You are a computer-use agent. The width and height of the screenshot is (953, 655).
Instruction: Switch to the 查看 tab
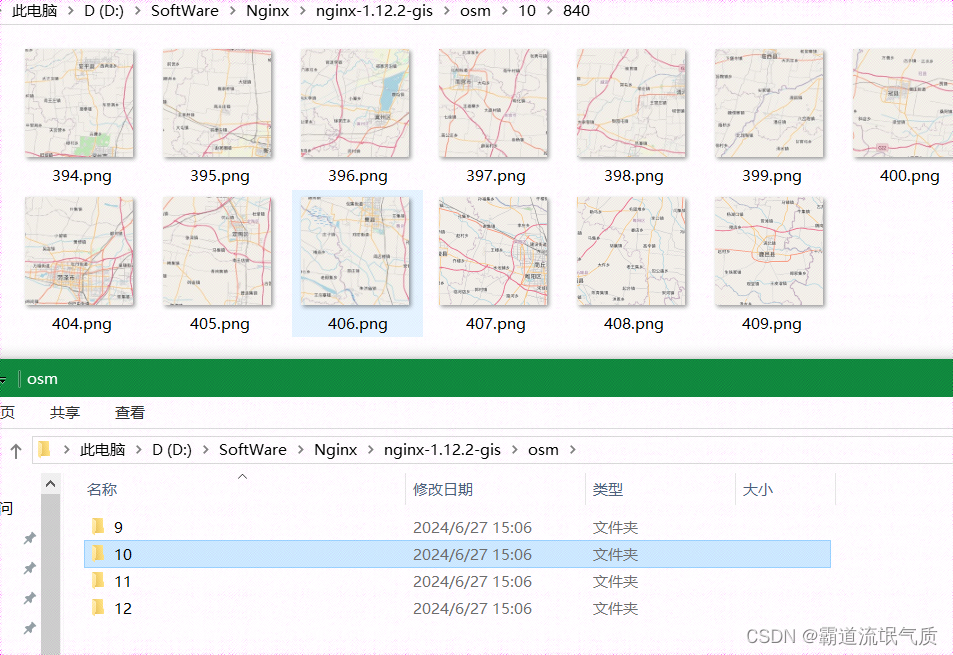tap(130, 412)
